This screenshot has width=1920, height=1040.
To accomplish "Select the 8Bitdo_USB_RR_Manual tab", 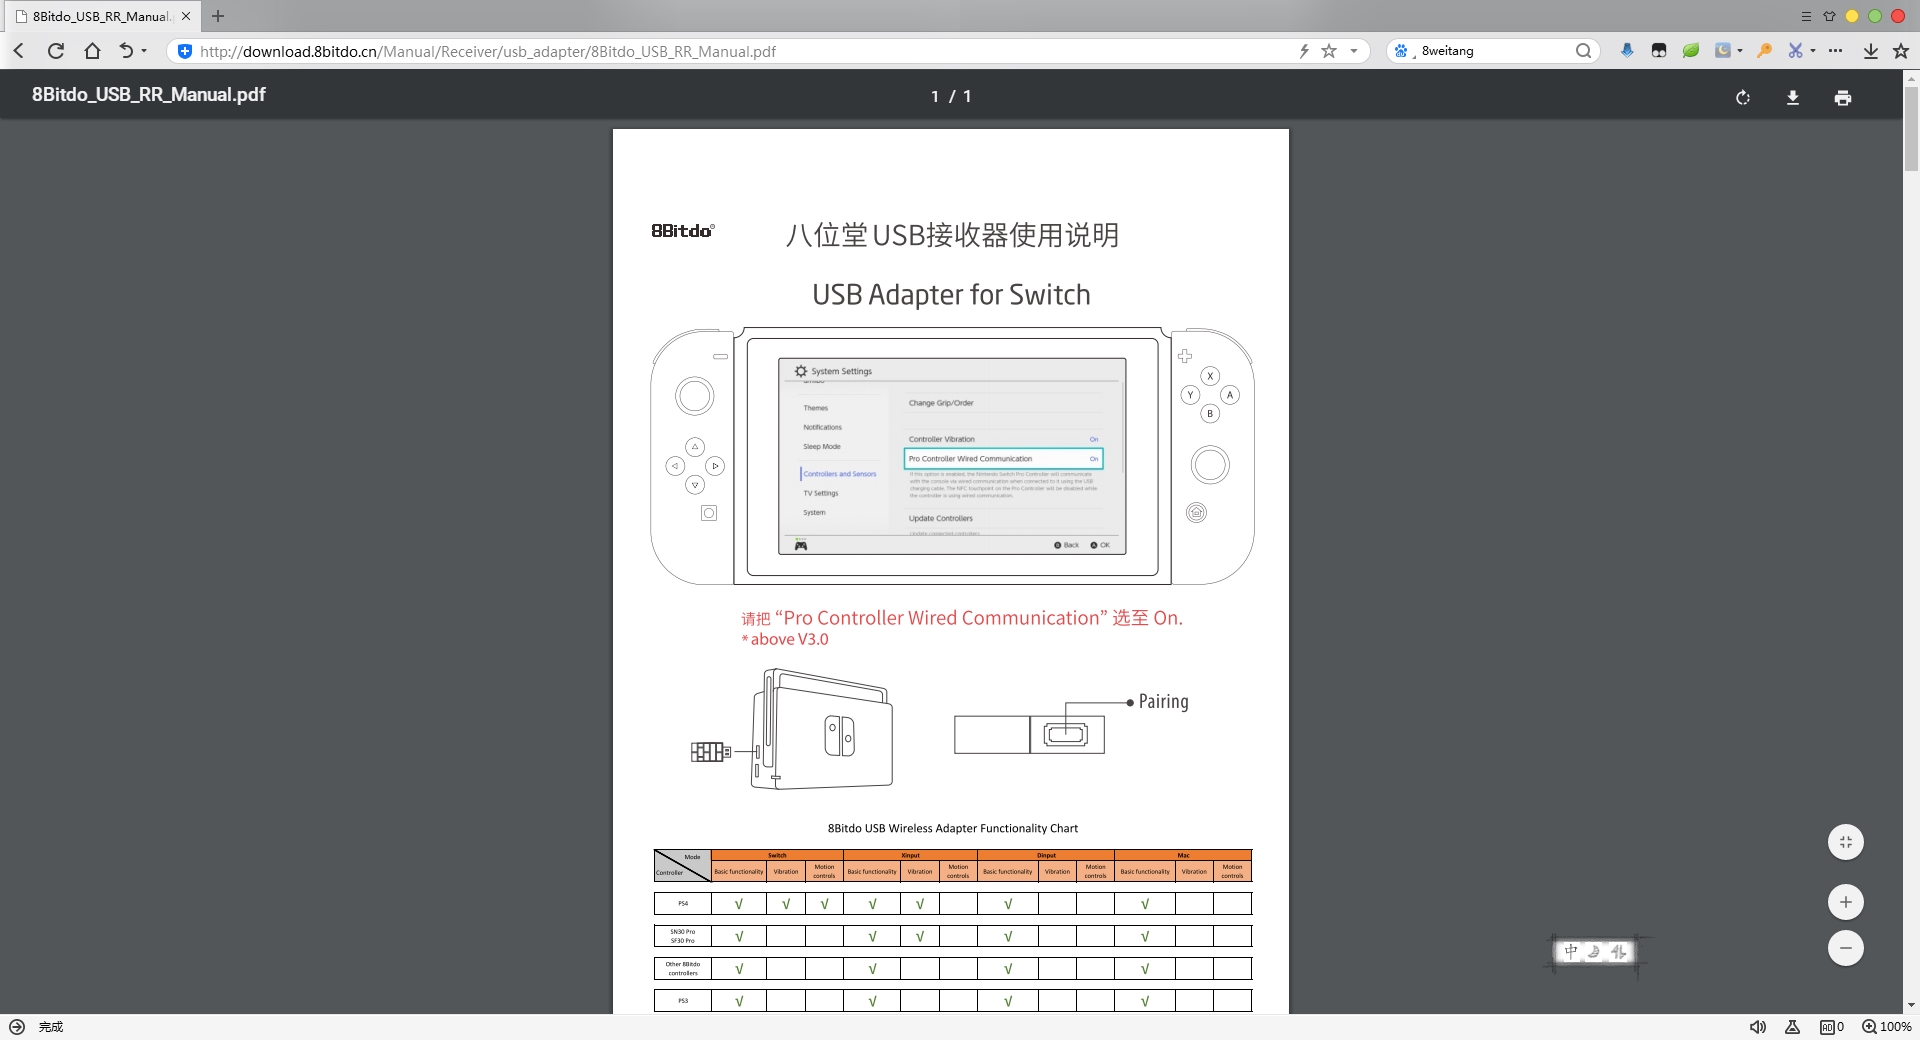I will (x=95, y=16).
